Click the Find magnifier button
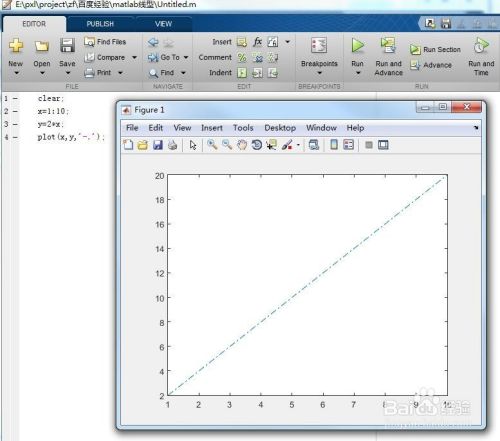The width and height of the screenshot is (500, 441). 162,73
